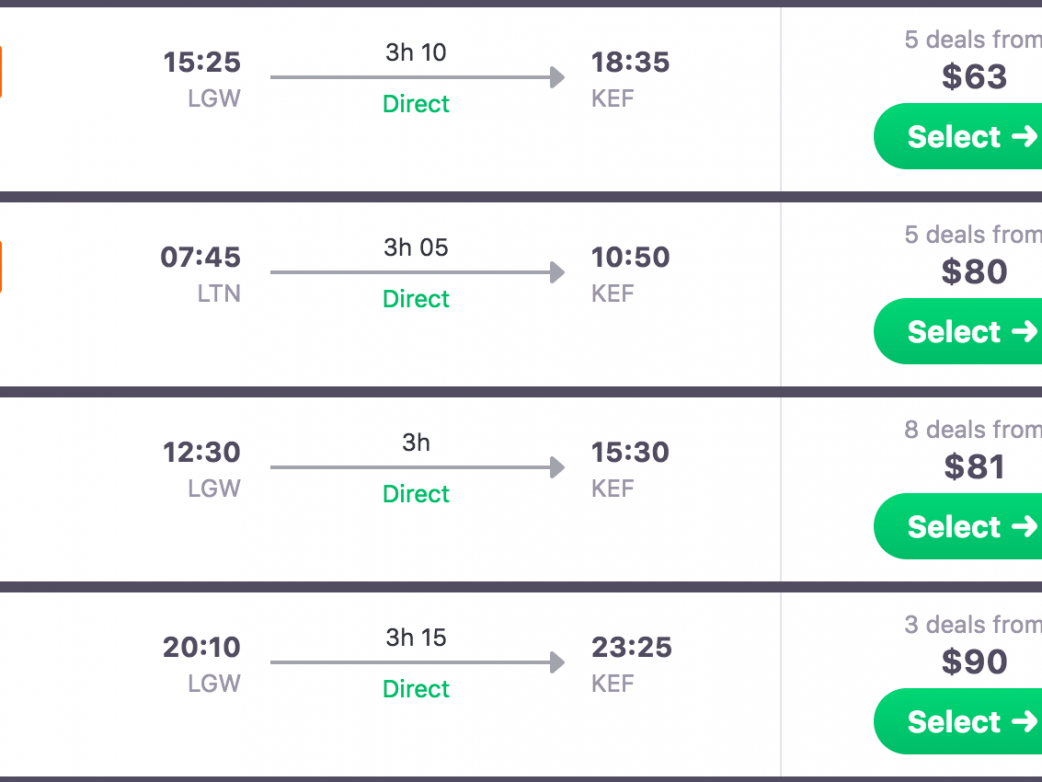This screenshot has height=782, width=1042.
Task: Click the route arrow of the 3h 05 flight
Action: pyautogui.click(x=417, y=273)
